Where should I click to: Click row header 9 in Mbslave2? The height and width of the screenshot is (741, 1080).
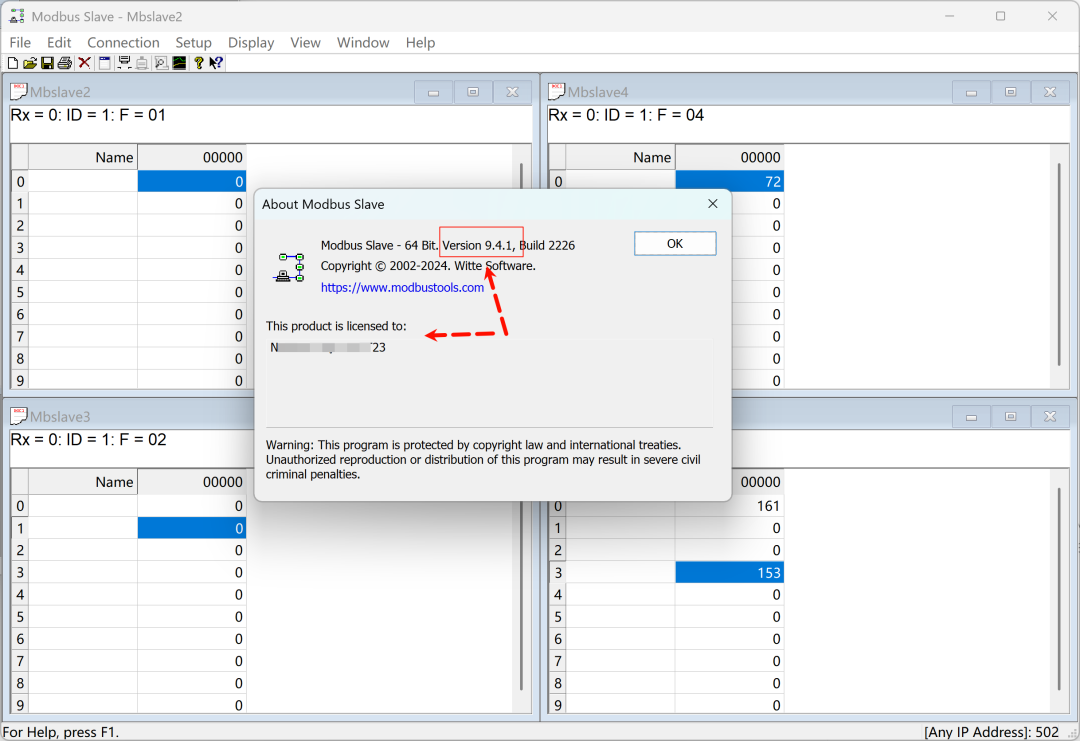19,380
